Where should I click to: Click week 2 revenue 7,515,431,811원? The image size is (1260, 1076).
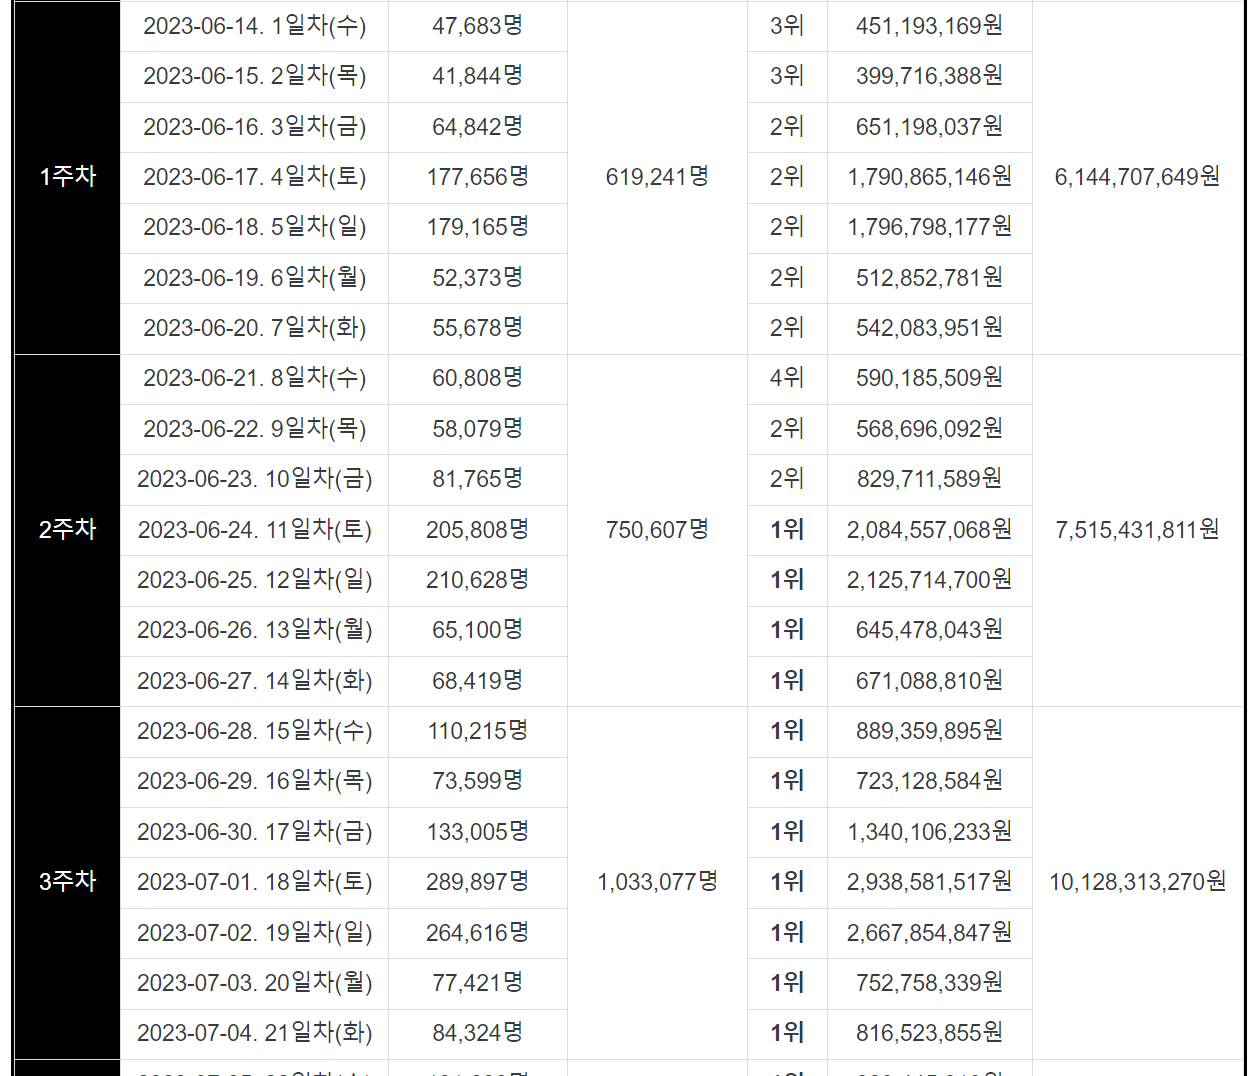[1137, 530]
